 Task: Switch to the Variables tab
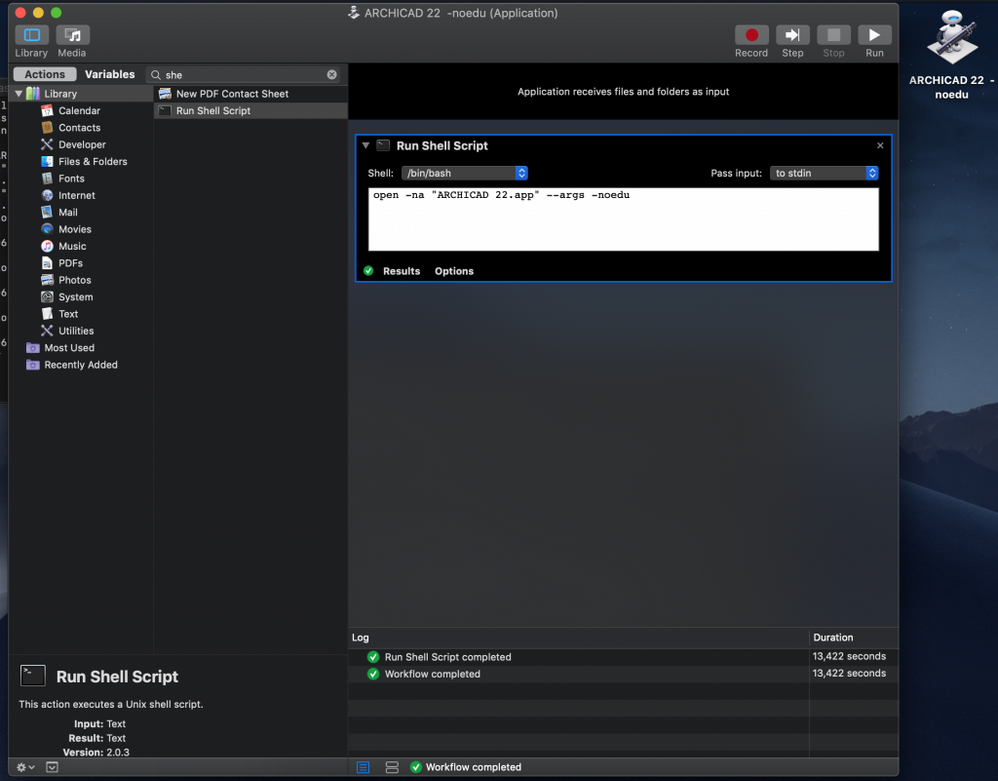[109, 74]
